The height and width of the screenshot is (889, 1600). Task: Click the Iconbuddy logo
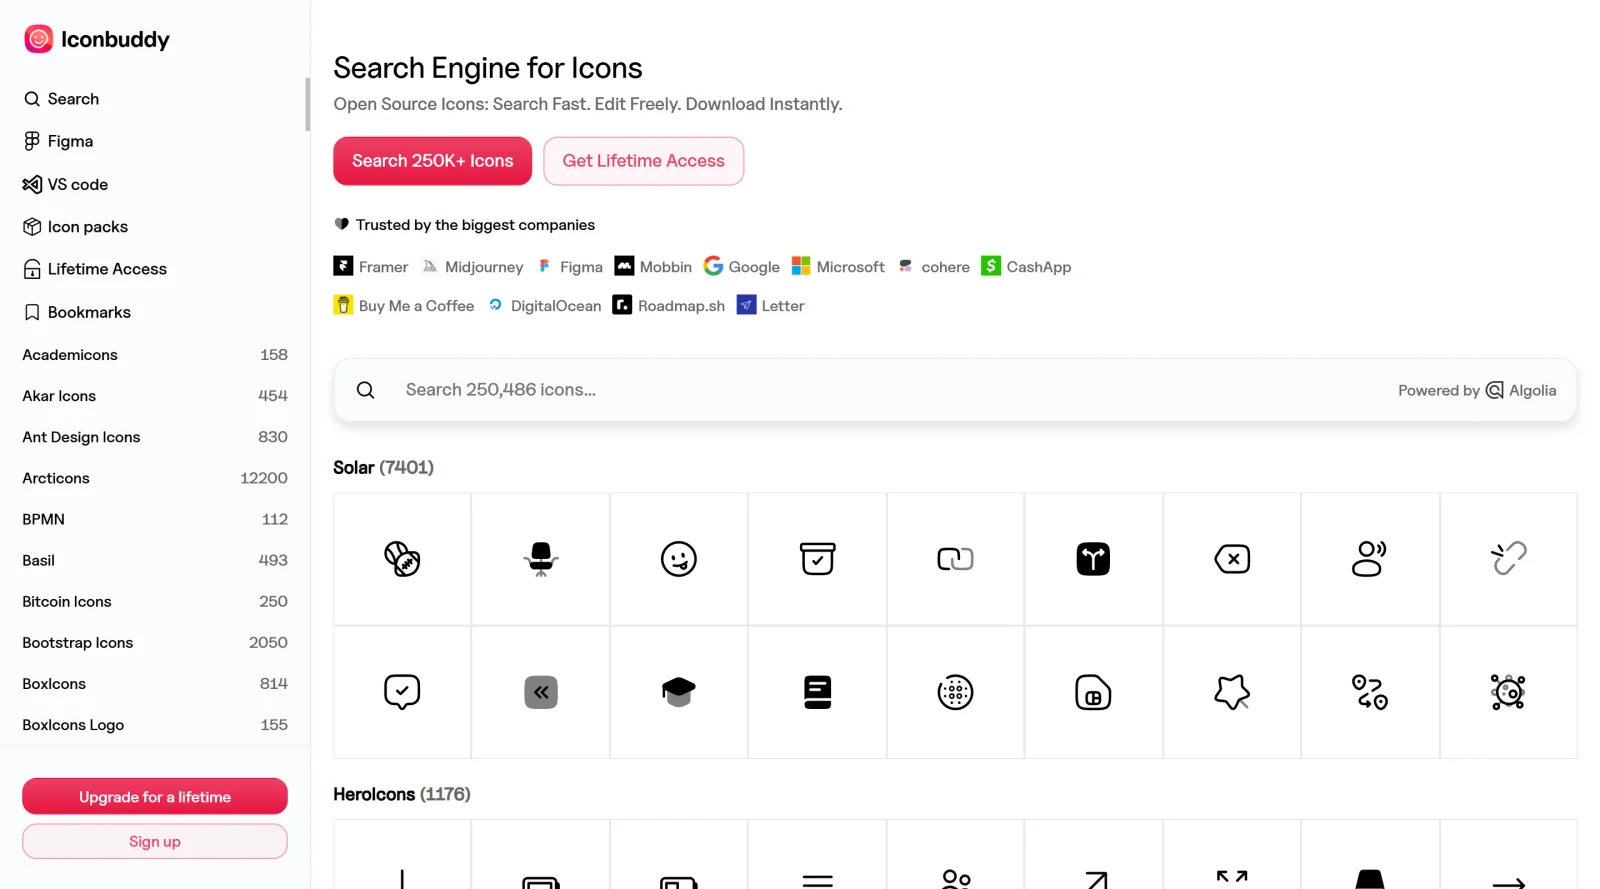[x=97, y=39]
